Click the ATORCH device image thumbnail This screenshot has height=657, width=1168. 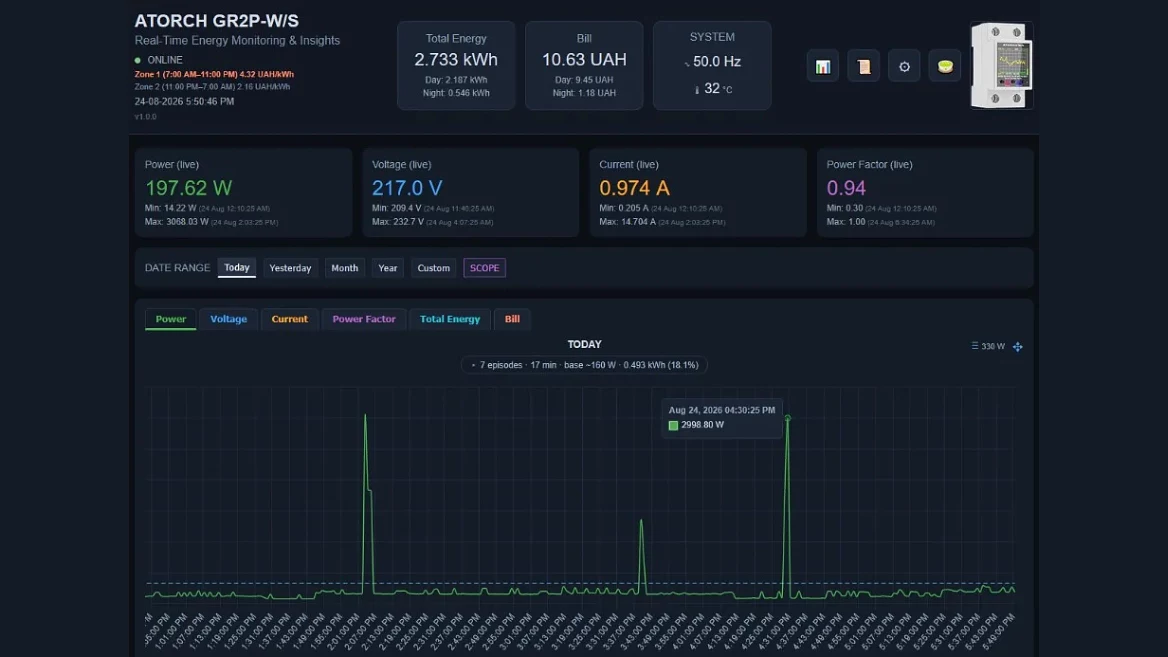tap(1002, 66)
